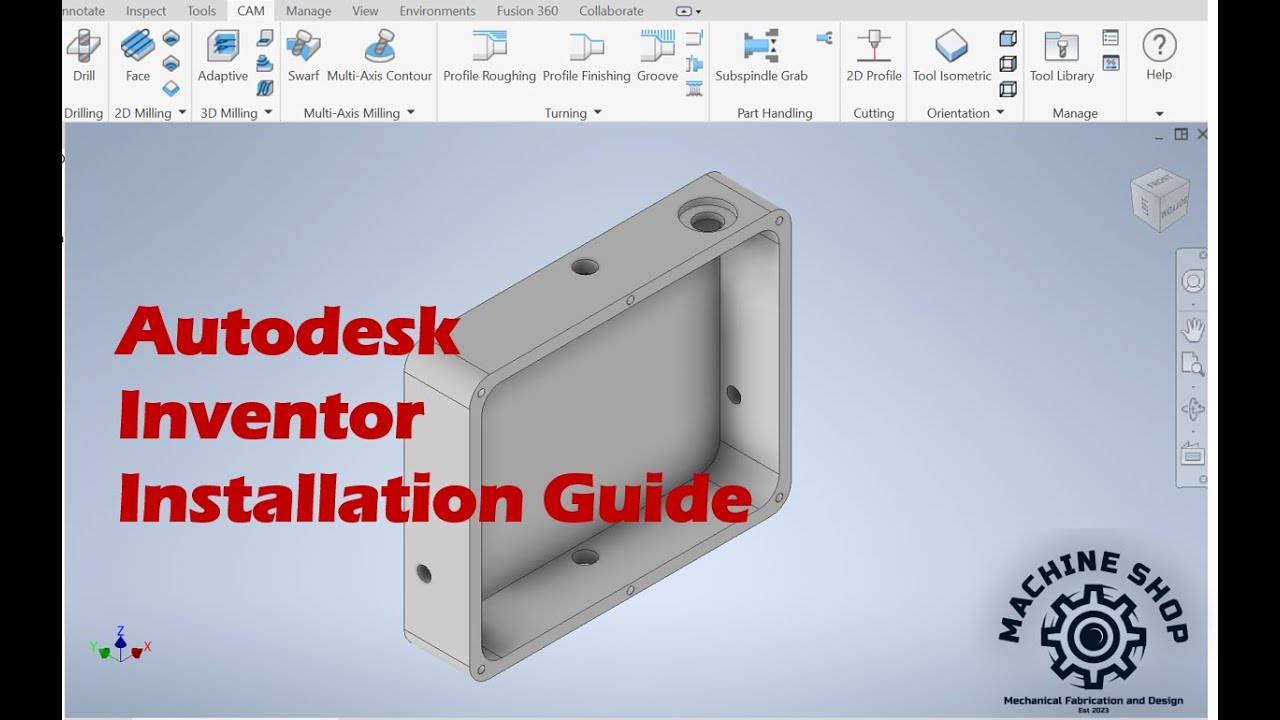Select the Pan hand tool
Image resolution: width=1280 pixels, height=720 pixels.
click(x=1192, y=329)
